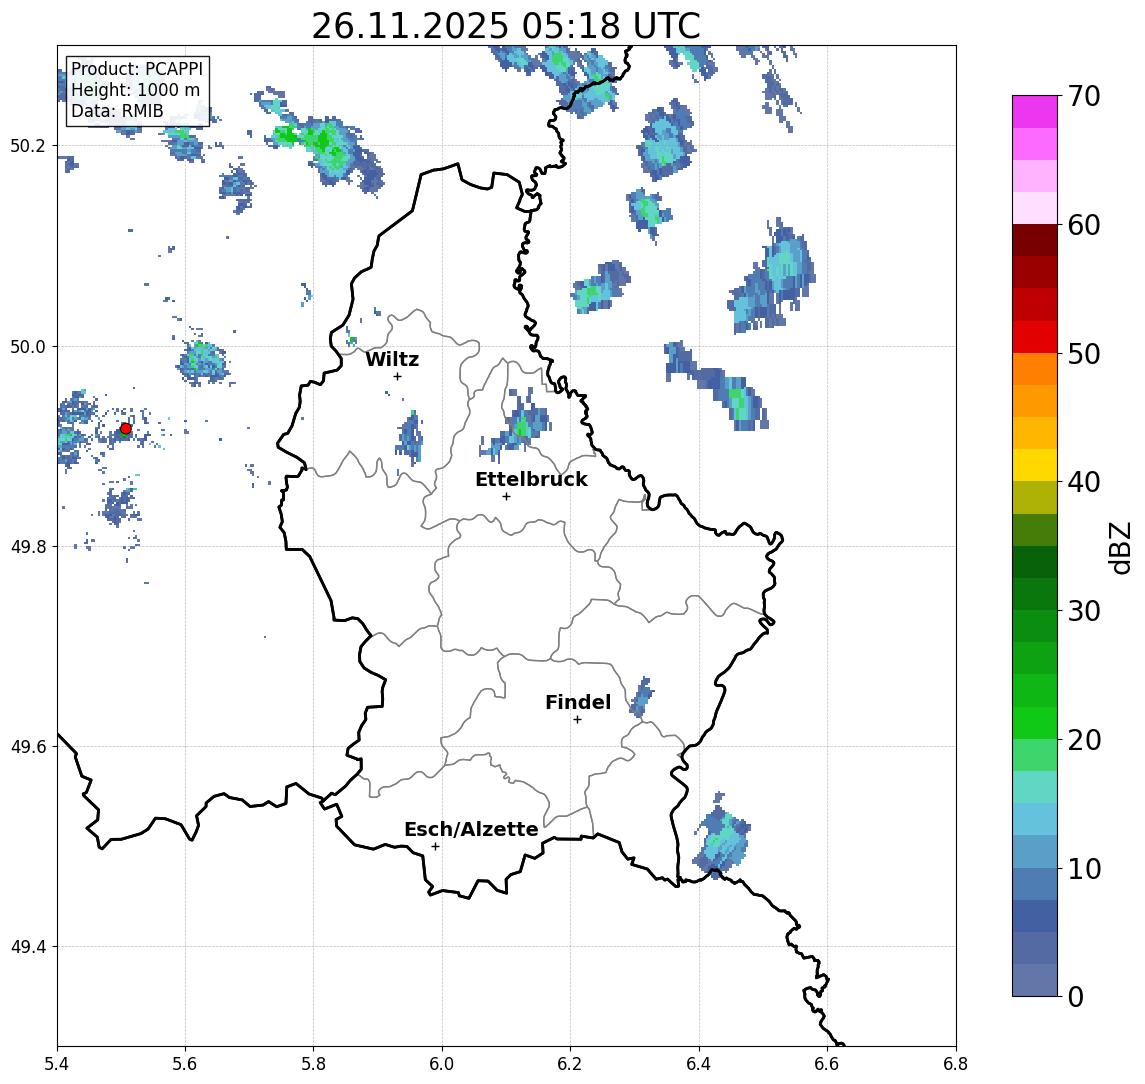This screenshot has width=1145, height=1084.
Task: Click the cross marker below Ettelbruck
Action: click(x=506, y=497)
